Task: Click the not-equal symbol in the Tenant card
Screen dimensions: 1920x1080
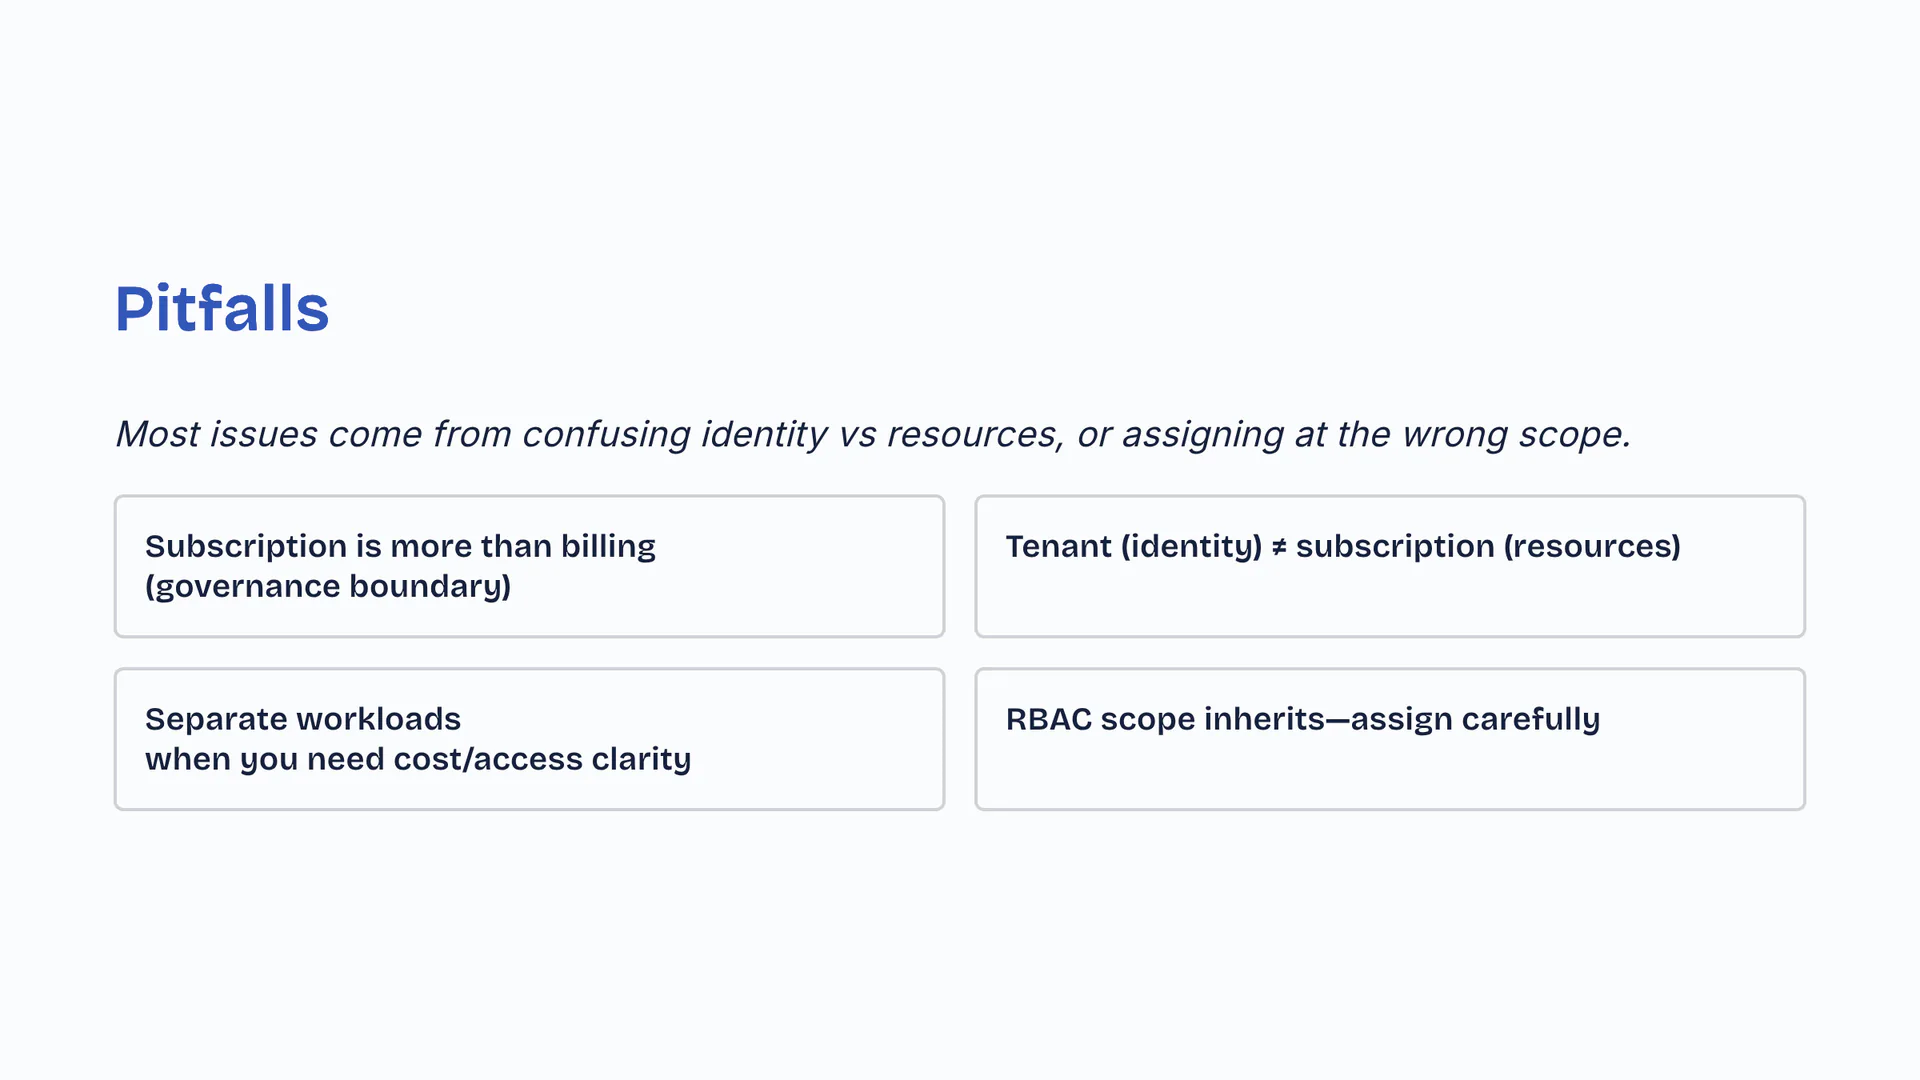Action: tap(1279, 547)
